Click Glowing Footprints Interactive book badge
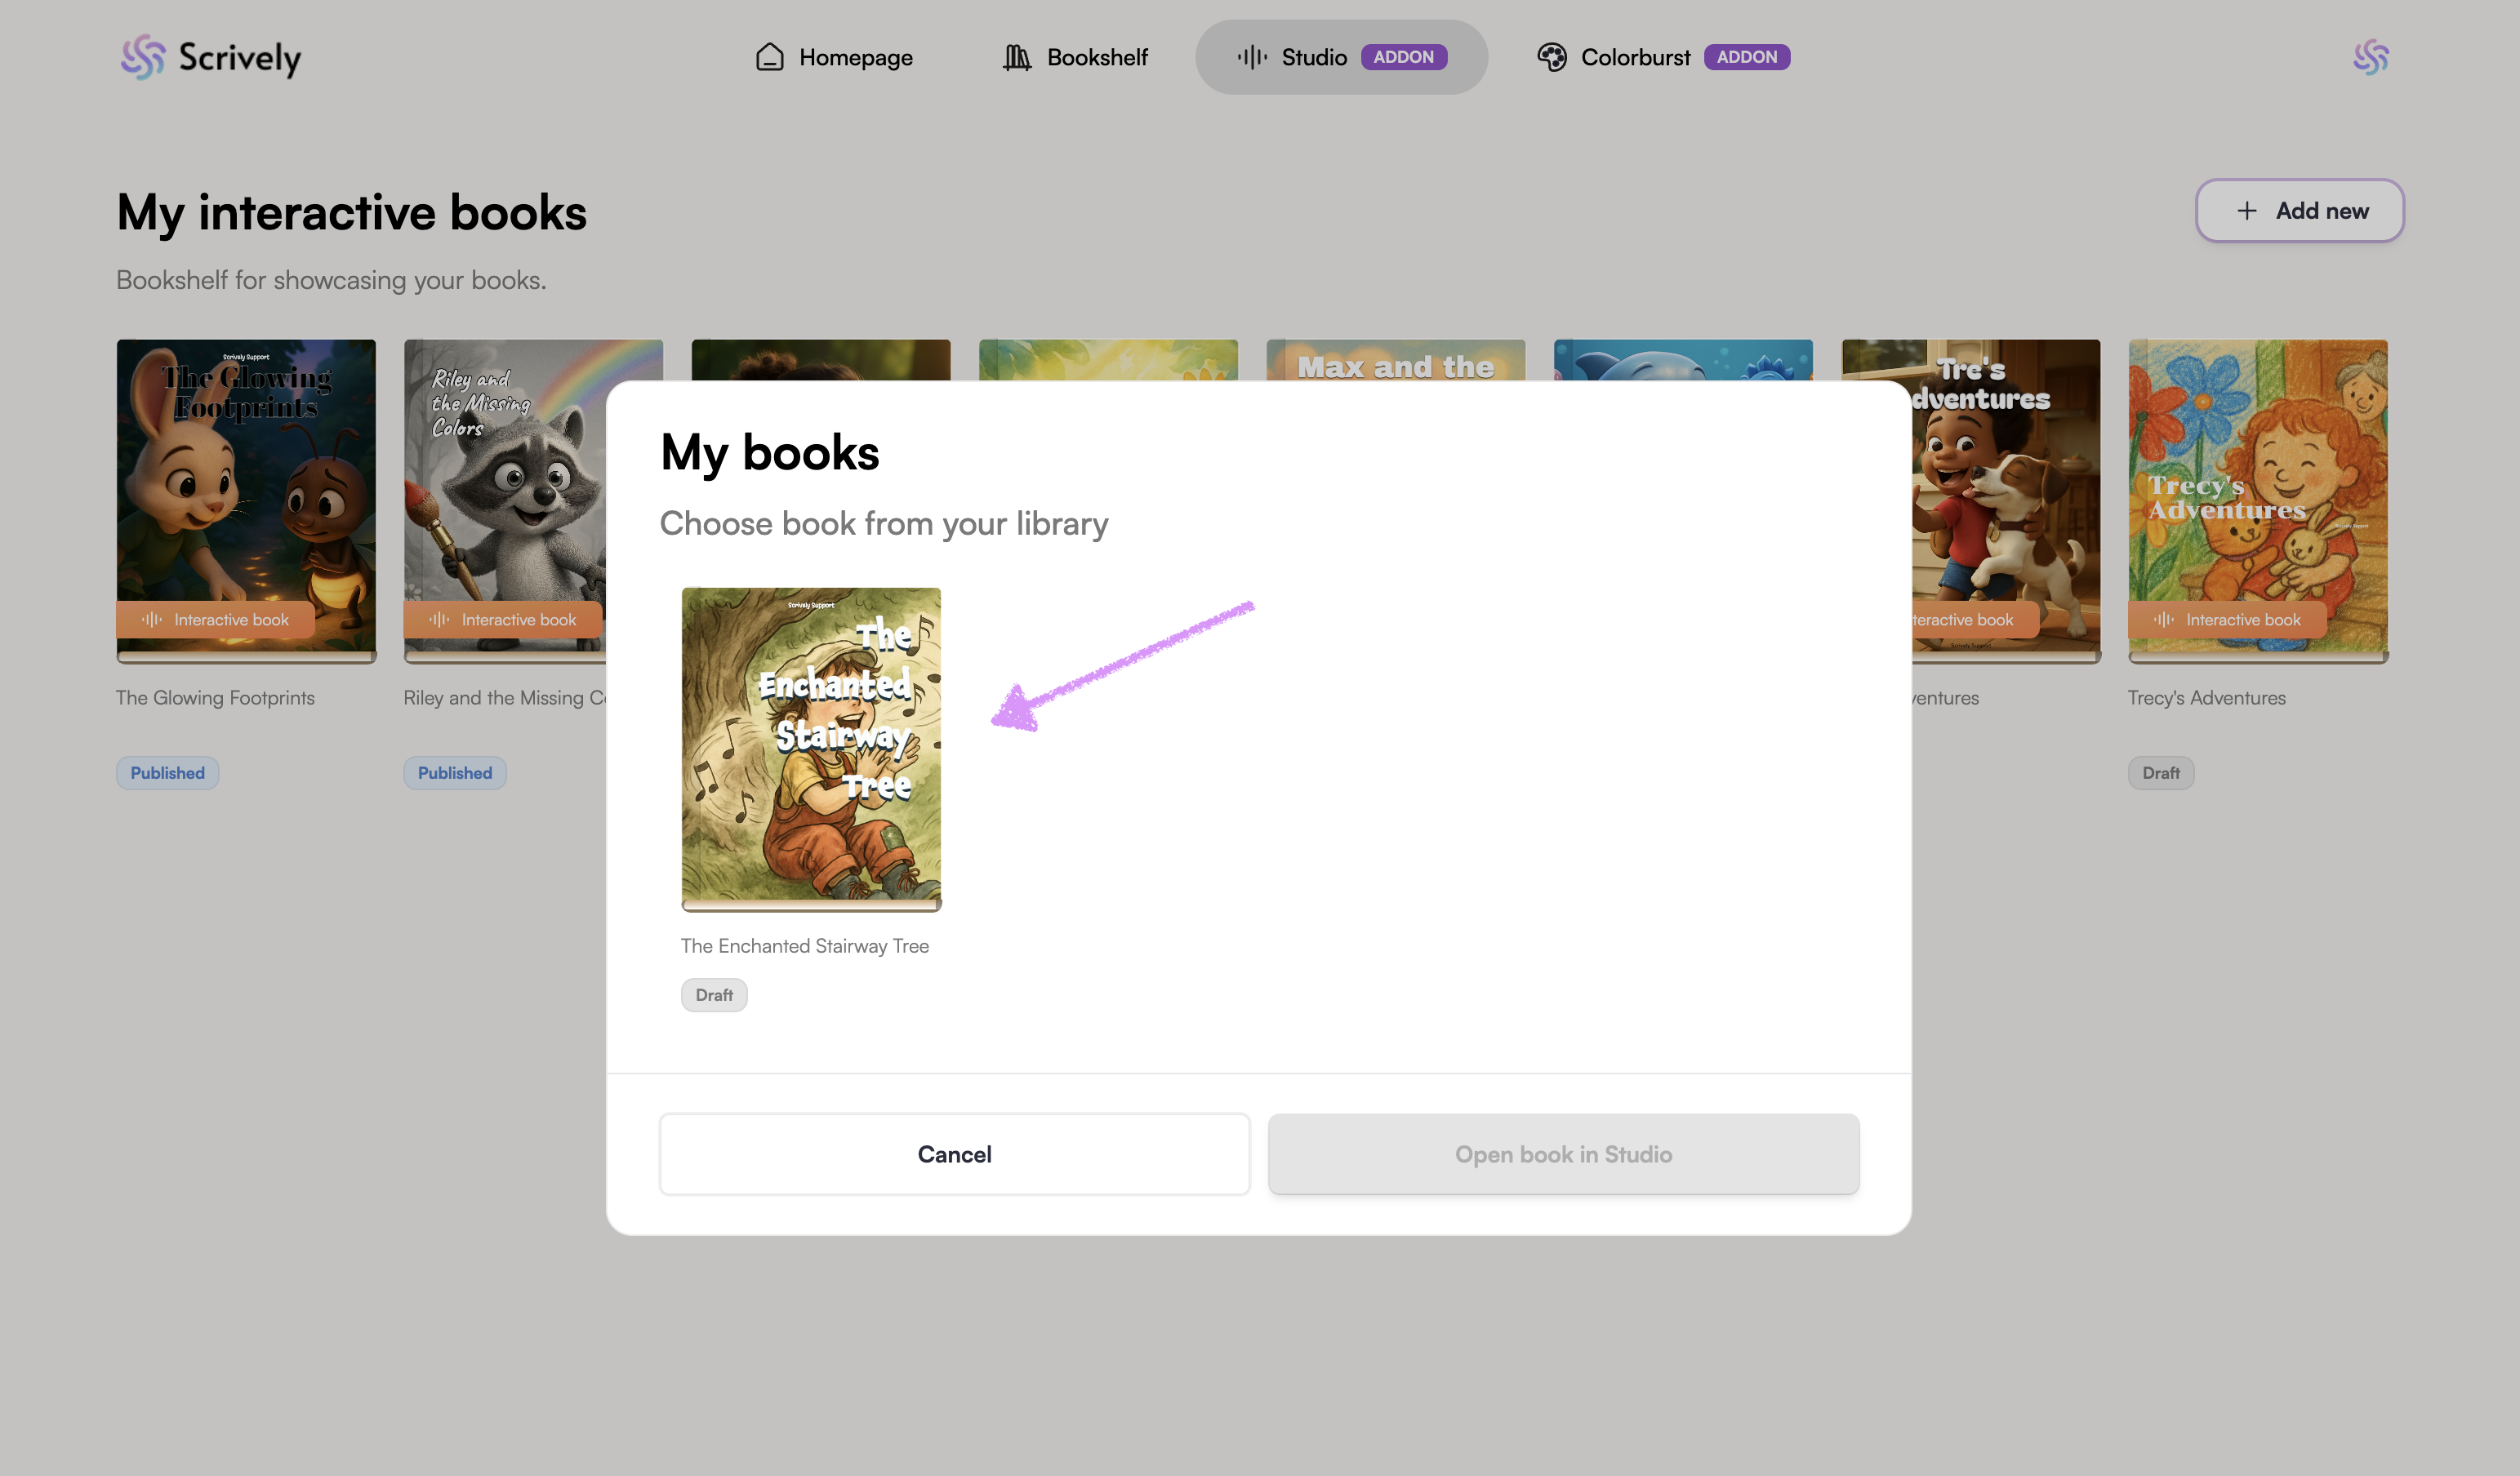The image size is (2520, 1476). click(x=216, y=620)
